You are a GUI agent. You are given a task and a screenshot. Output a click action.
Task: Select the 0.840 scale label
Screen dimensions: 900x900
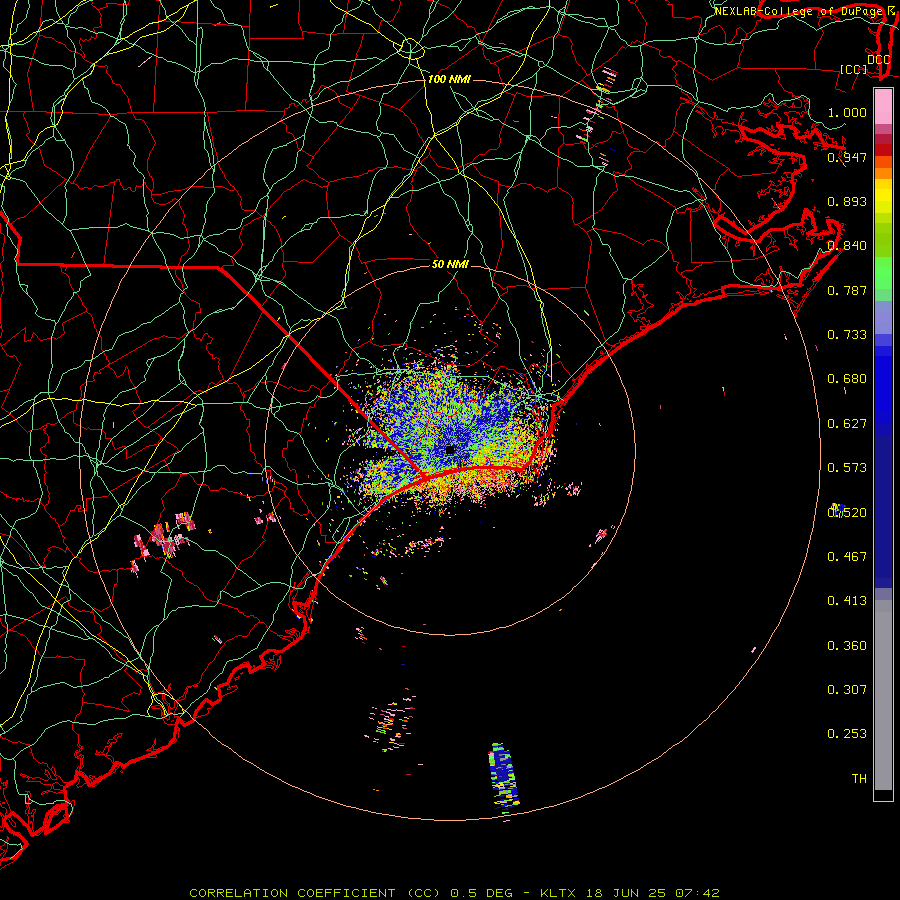click(847, 246)
